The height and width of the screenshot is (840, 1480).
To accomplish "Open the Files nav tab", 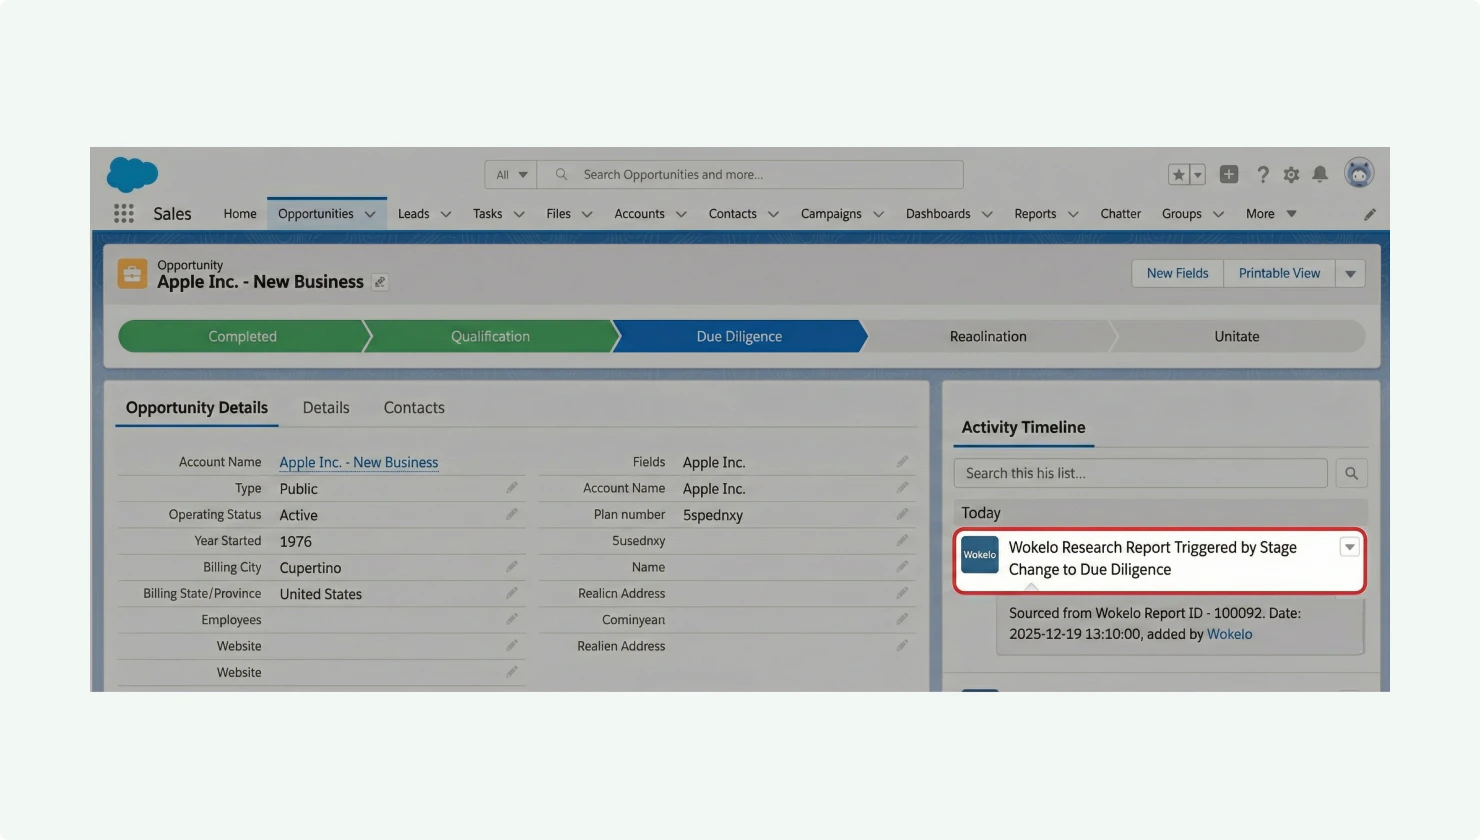I will (558, 214).
